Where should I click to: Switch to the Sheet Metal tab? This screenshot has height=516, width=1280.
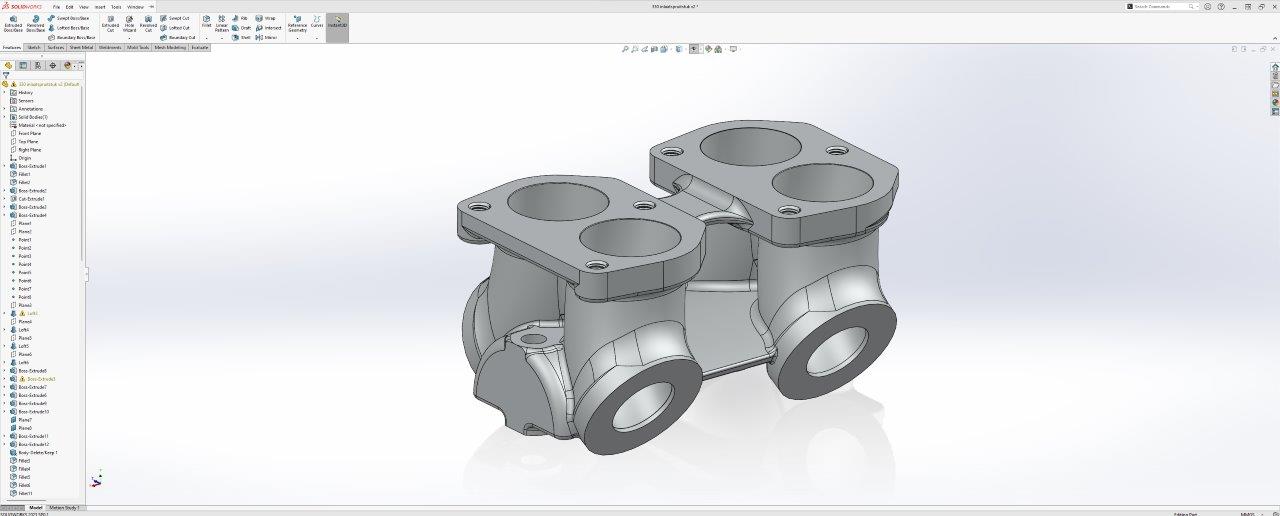pyautogui.click(x=81, y=47)
